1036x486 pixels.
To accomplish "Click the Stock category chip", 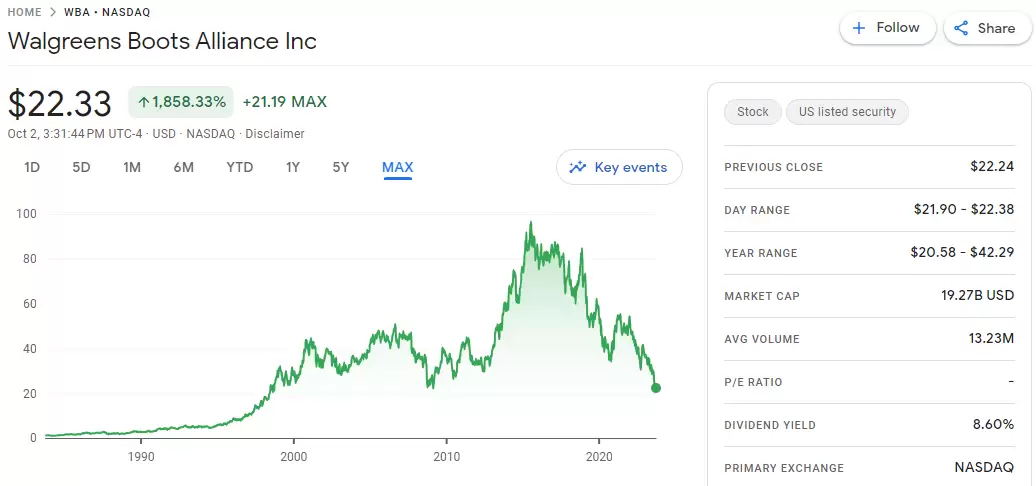I will (x=753, y=112).
